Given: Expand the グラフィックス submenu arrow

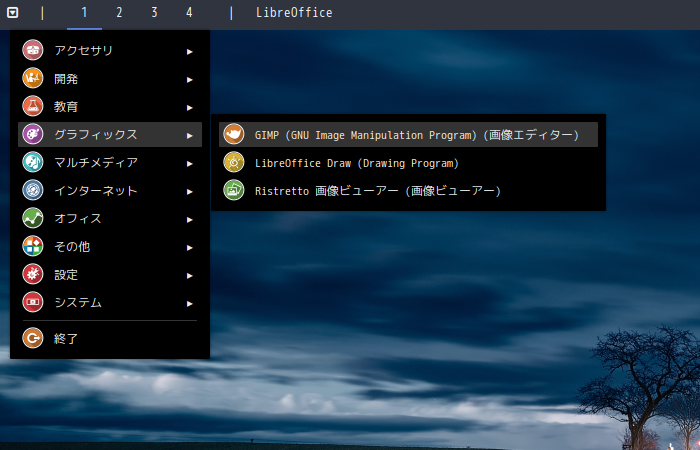Looking at the screenshot, I should (x=190, y=136).
